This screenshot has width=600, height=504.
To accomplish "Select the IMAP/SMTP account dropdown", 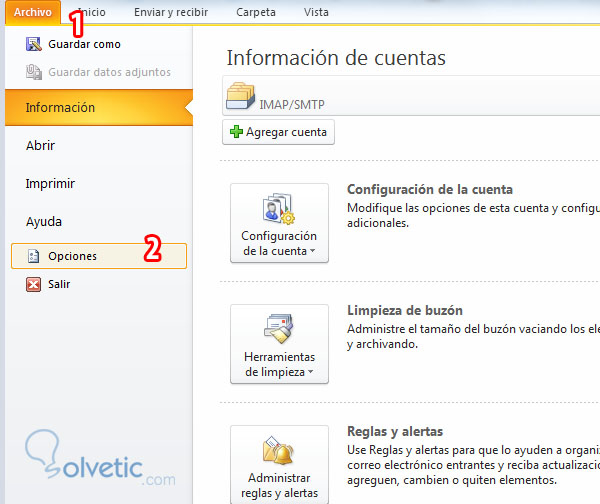I will (x=411, y=96).
